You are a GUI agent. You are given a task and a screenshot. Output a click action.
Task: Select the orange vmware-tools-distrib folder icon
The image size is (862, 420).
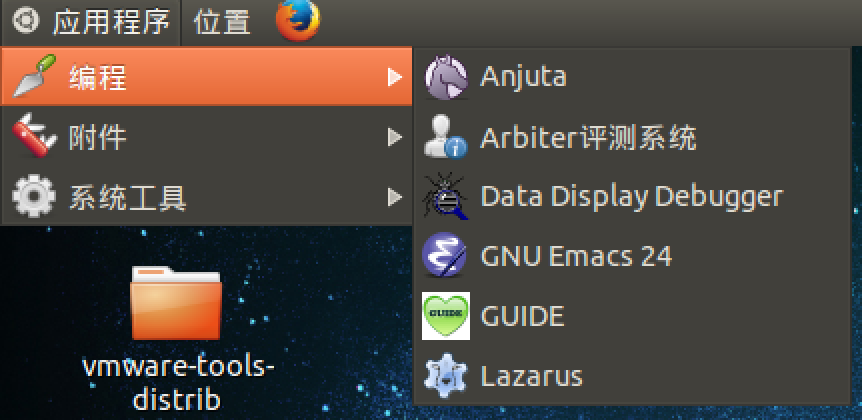click(176, 303)
